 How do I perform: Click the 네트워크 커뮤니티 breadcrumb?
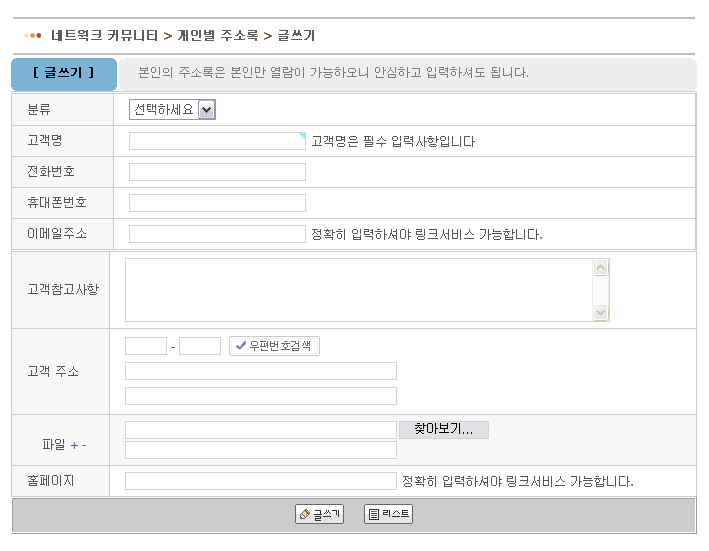point(104,35)
